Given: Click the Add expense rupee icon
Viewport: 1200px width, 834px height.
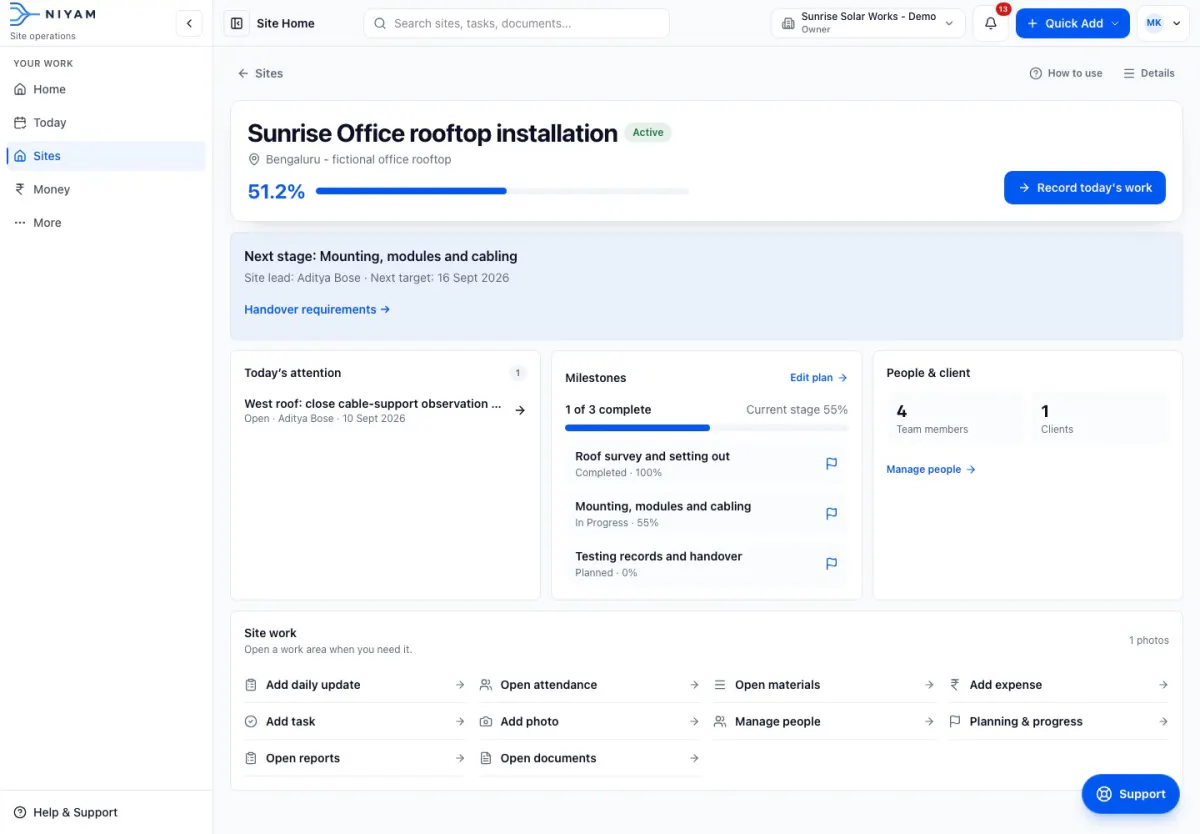Looking at the screenshot, I should 955,685.
